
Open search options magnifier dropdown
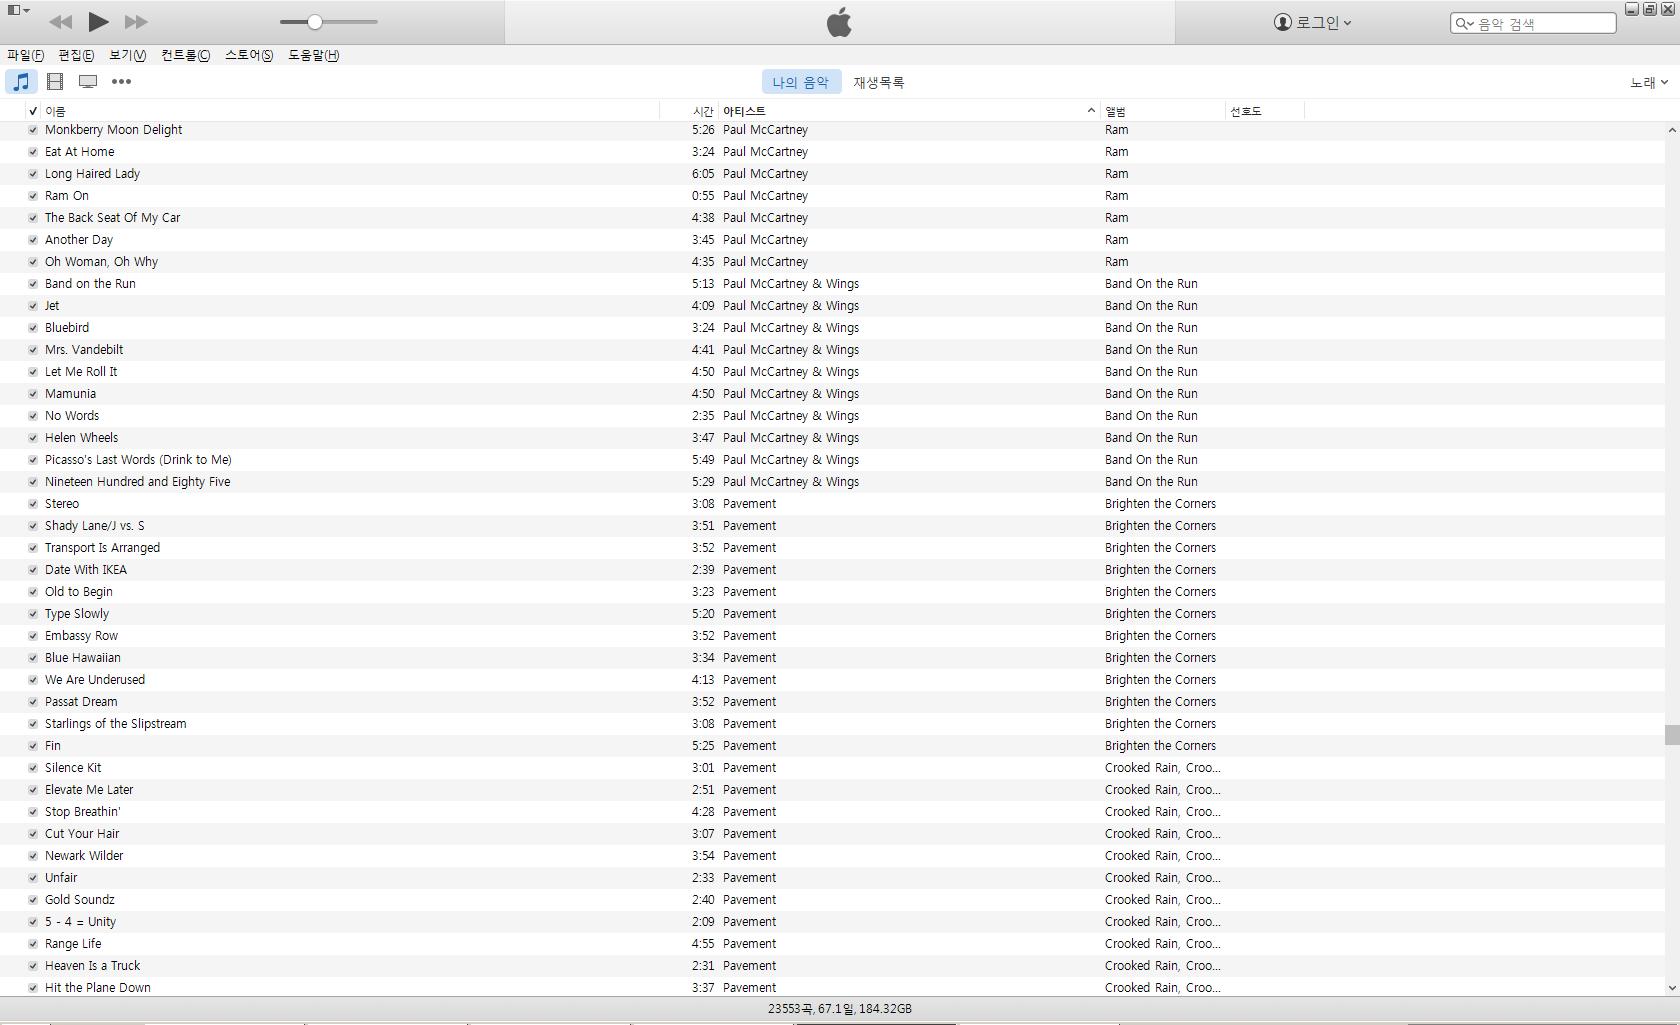tap(1465, 23)
